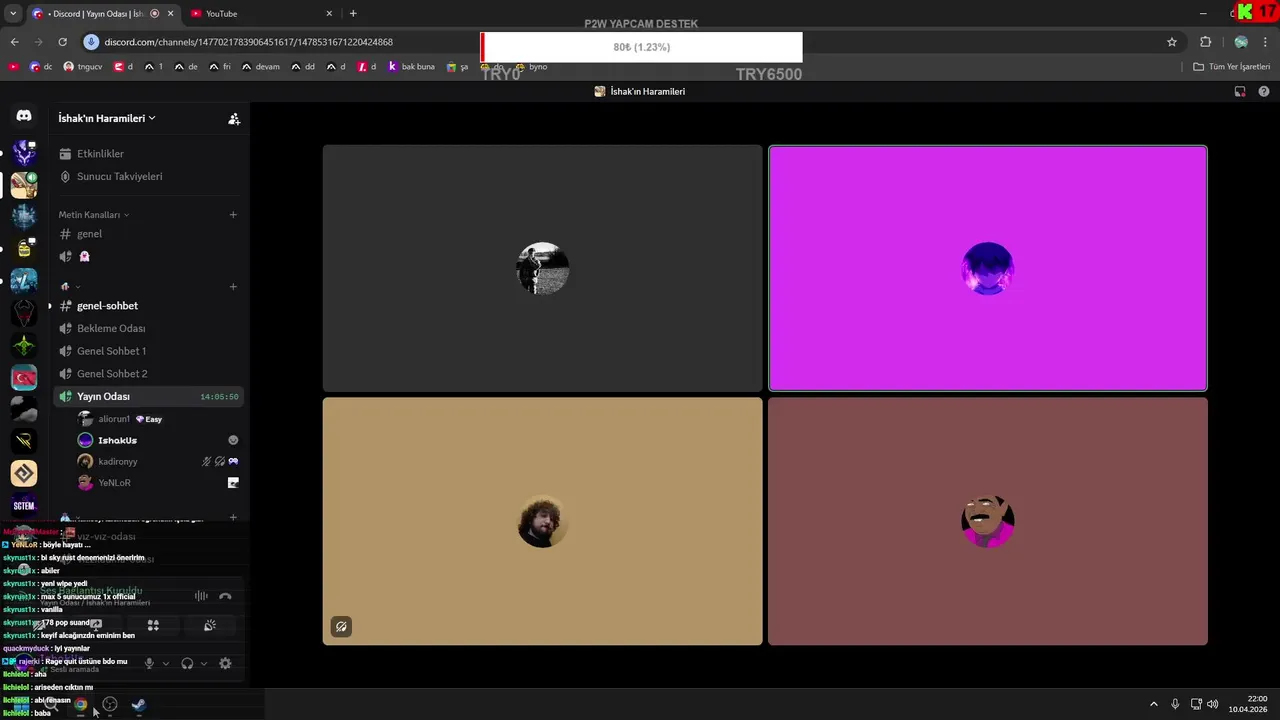
Task: Select the Discord Yayın Odası browser tab
Action: tap(102, 14)
